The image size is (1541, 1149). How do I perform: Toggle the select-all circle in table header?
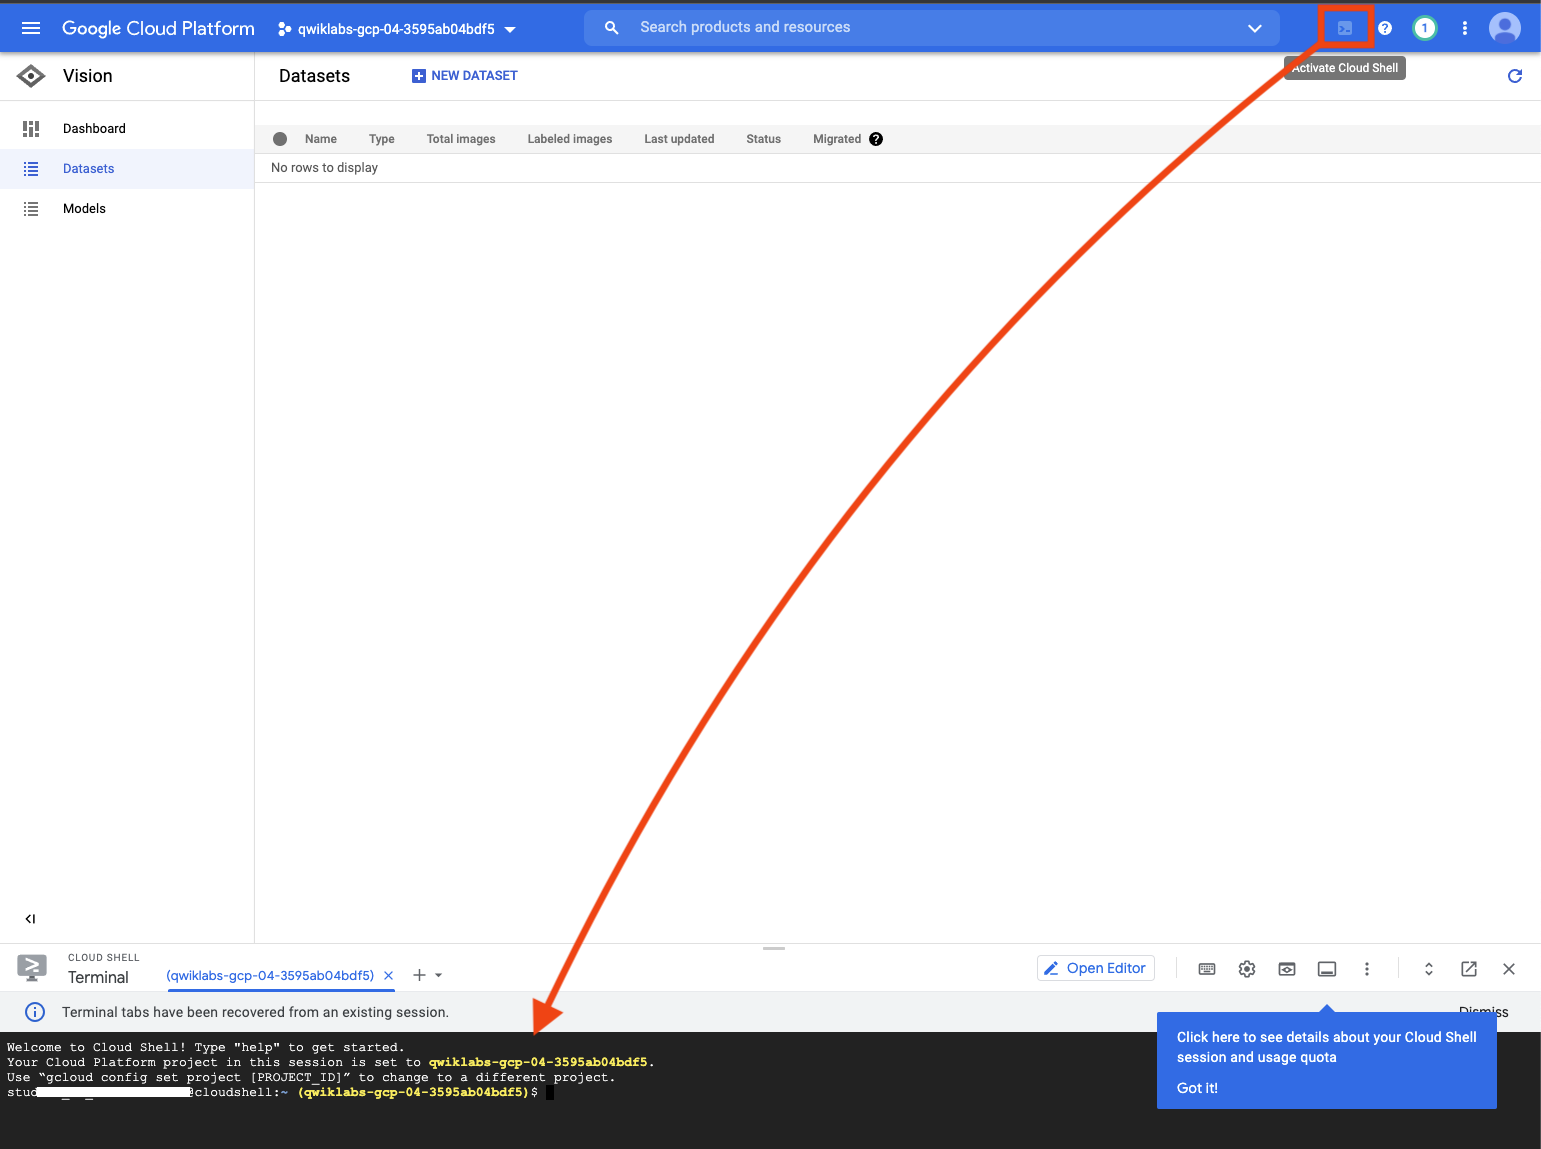[x=280, y=139]
